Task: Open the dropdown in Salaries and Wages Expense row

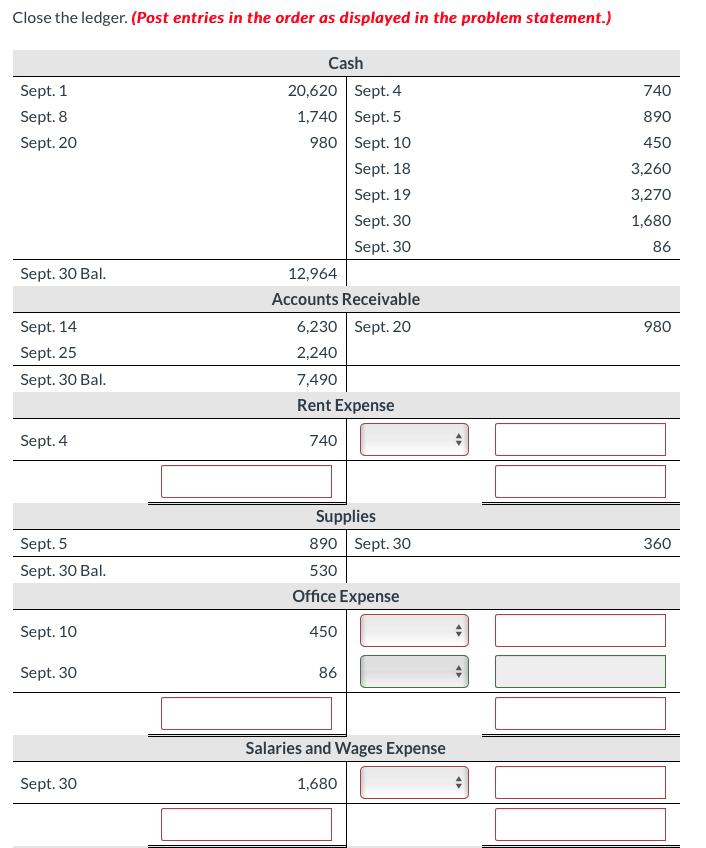Action: 414,782
